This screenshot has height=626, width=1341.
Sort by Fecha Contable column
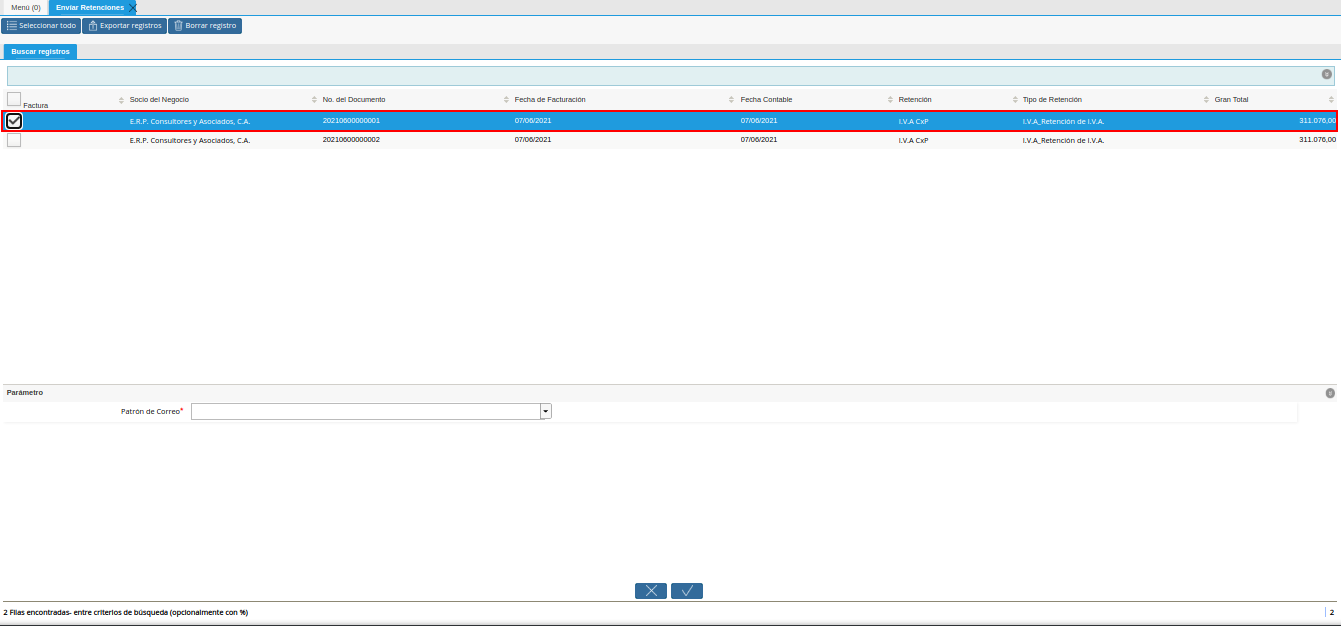pos(767,99)
